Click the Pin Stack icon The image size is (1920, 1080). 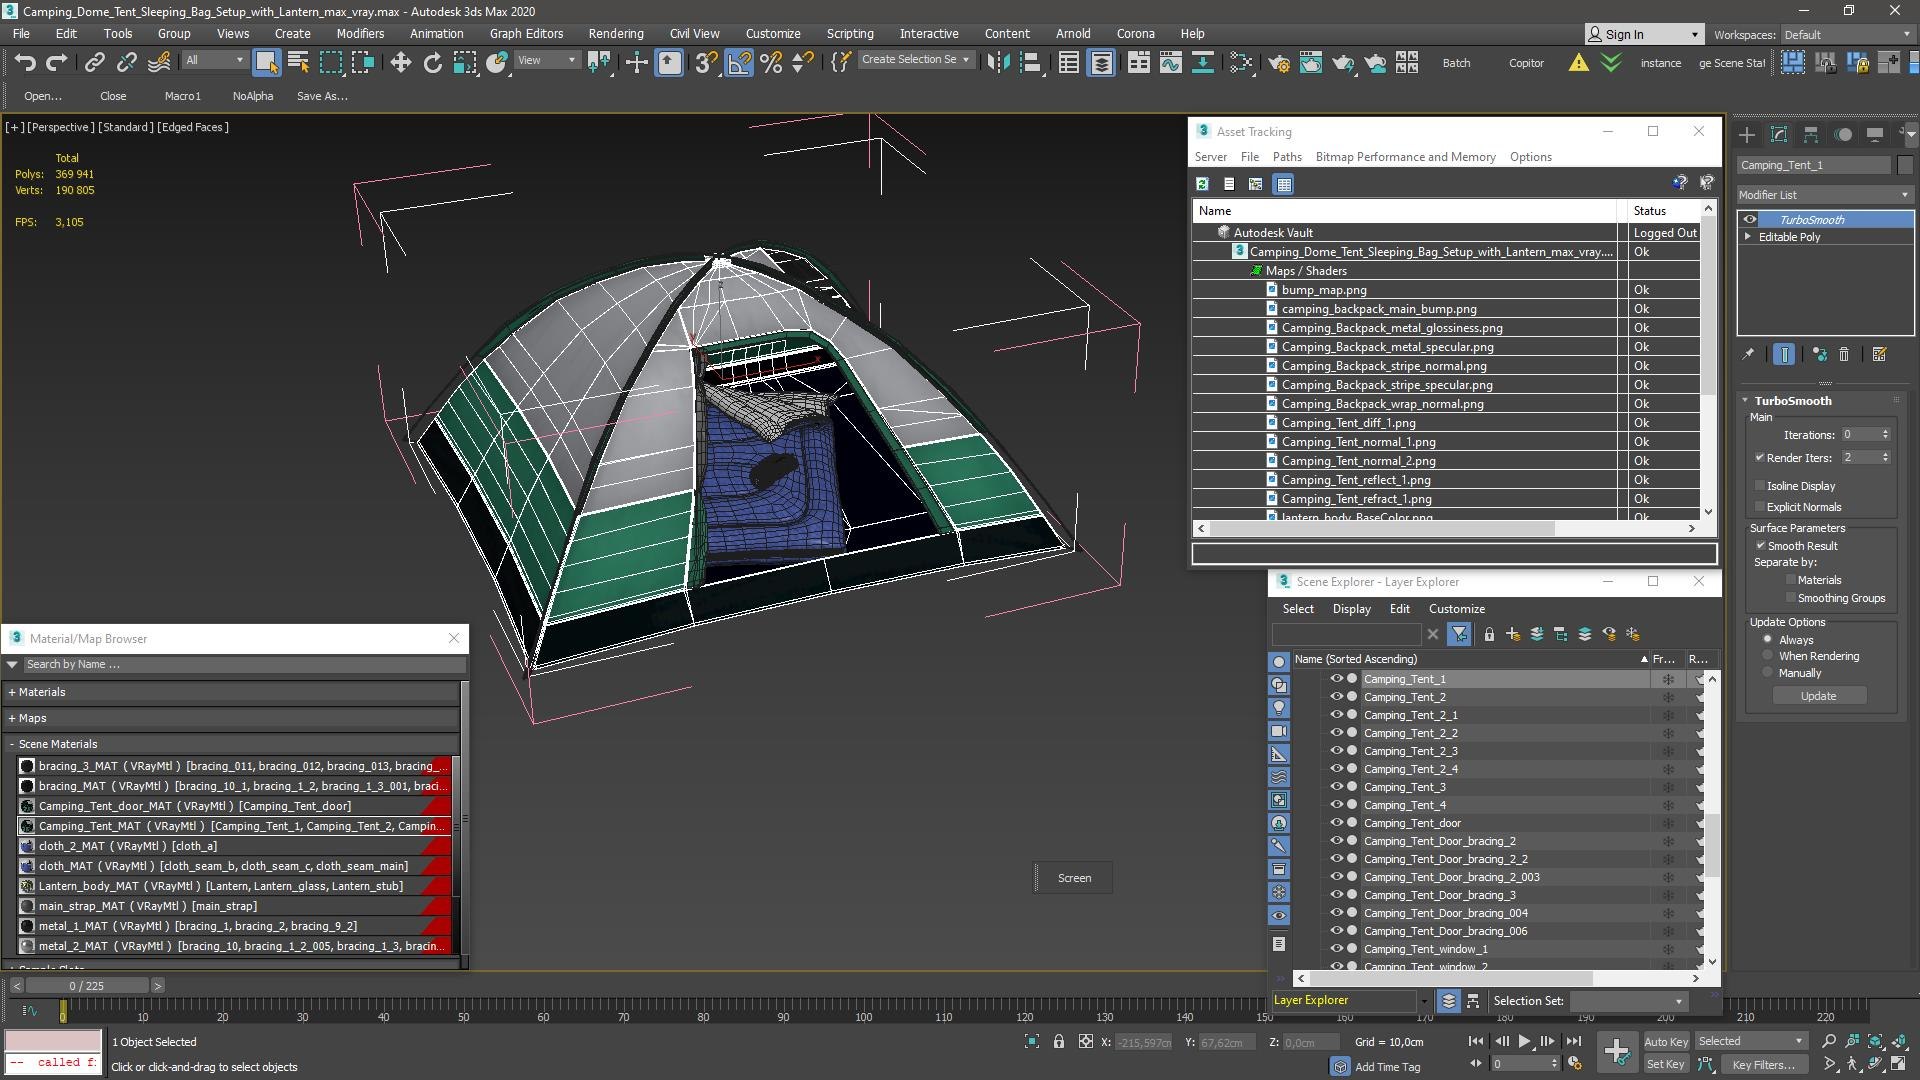tap(1748, 354)
